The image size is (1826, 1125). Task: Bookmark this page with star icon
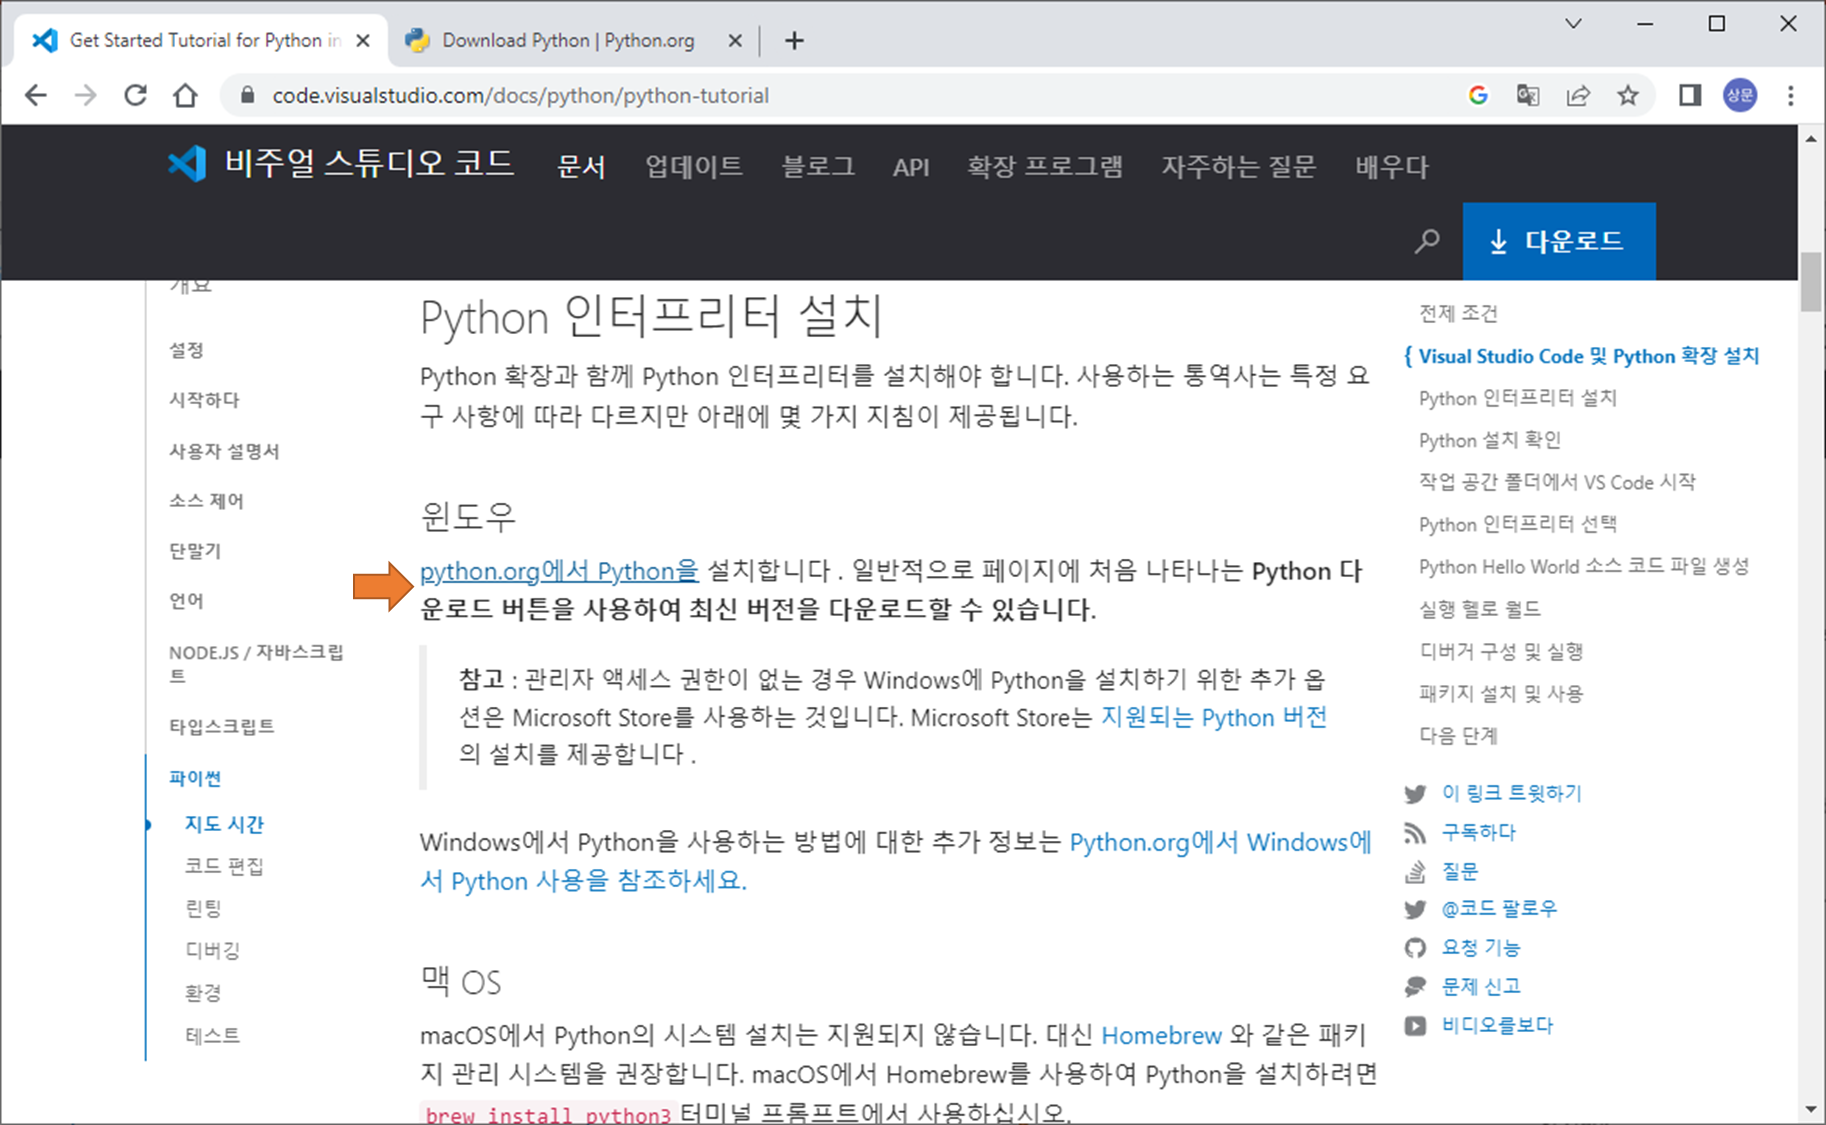pos(1628,95)
